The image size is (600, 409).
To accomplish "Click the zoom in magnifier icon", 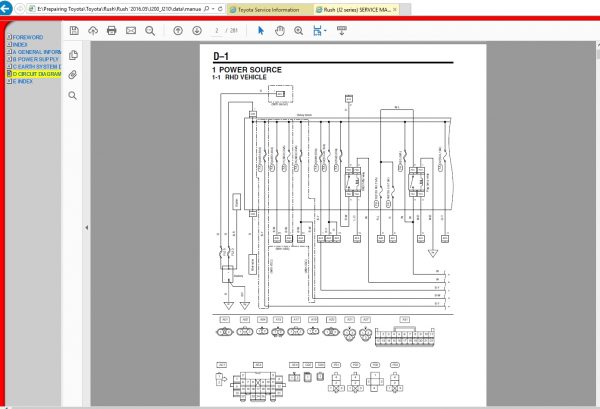I will [299, 31].
